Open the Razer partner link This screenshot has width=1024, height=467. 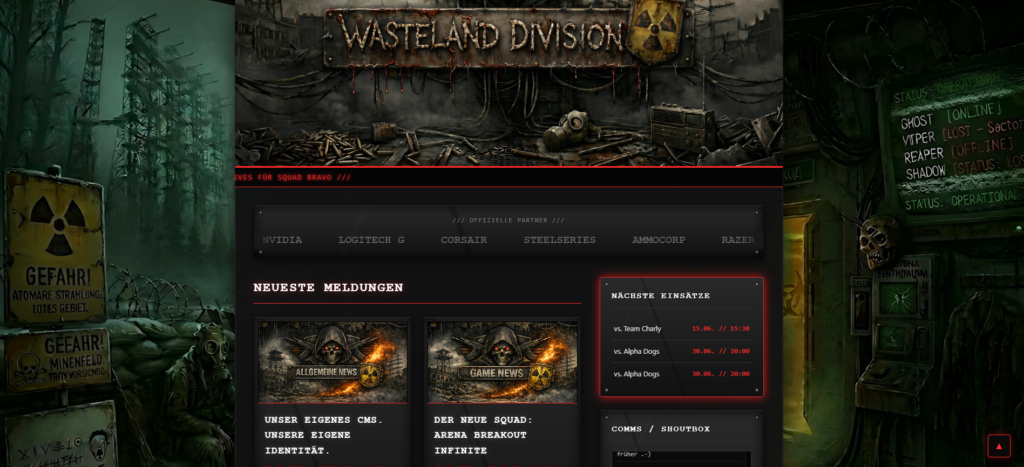(x=738, y=240)
